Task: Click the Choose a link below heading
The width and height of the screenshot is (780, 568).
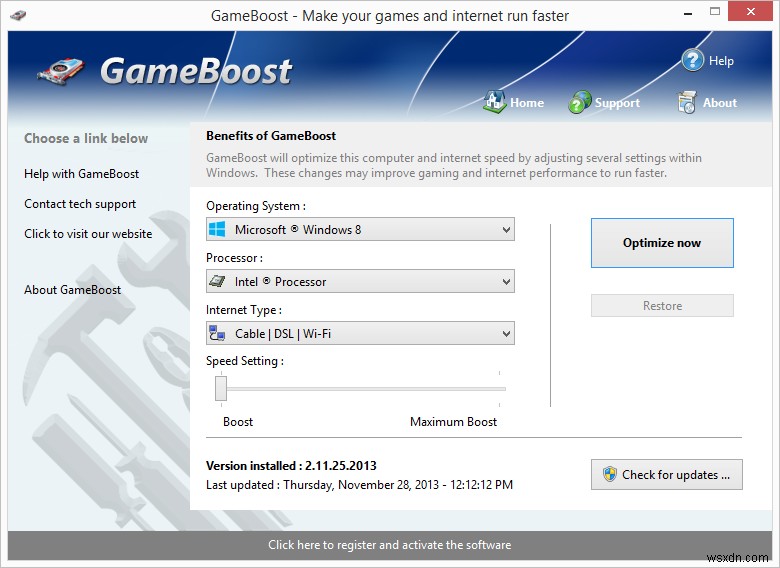Action: pyautogui.click(x=86, y=138)
